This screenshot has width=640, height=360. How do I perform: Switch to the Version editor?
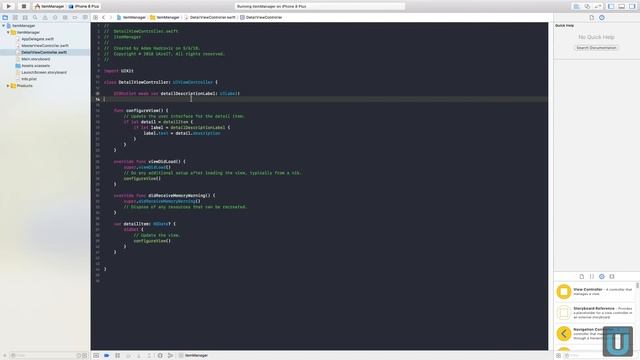click(x=598, y=7)
